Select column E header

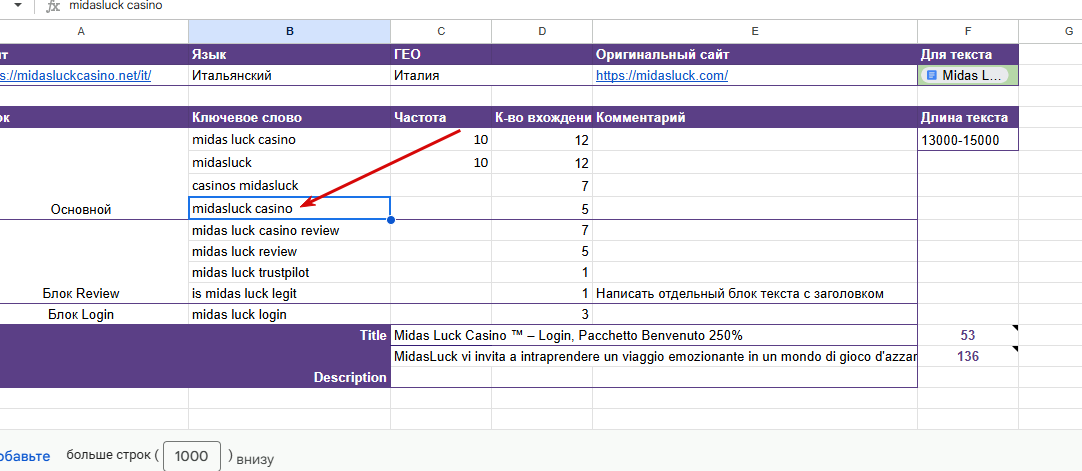click(755, 31)
